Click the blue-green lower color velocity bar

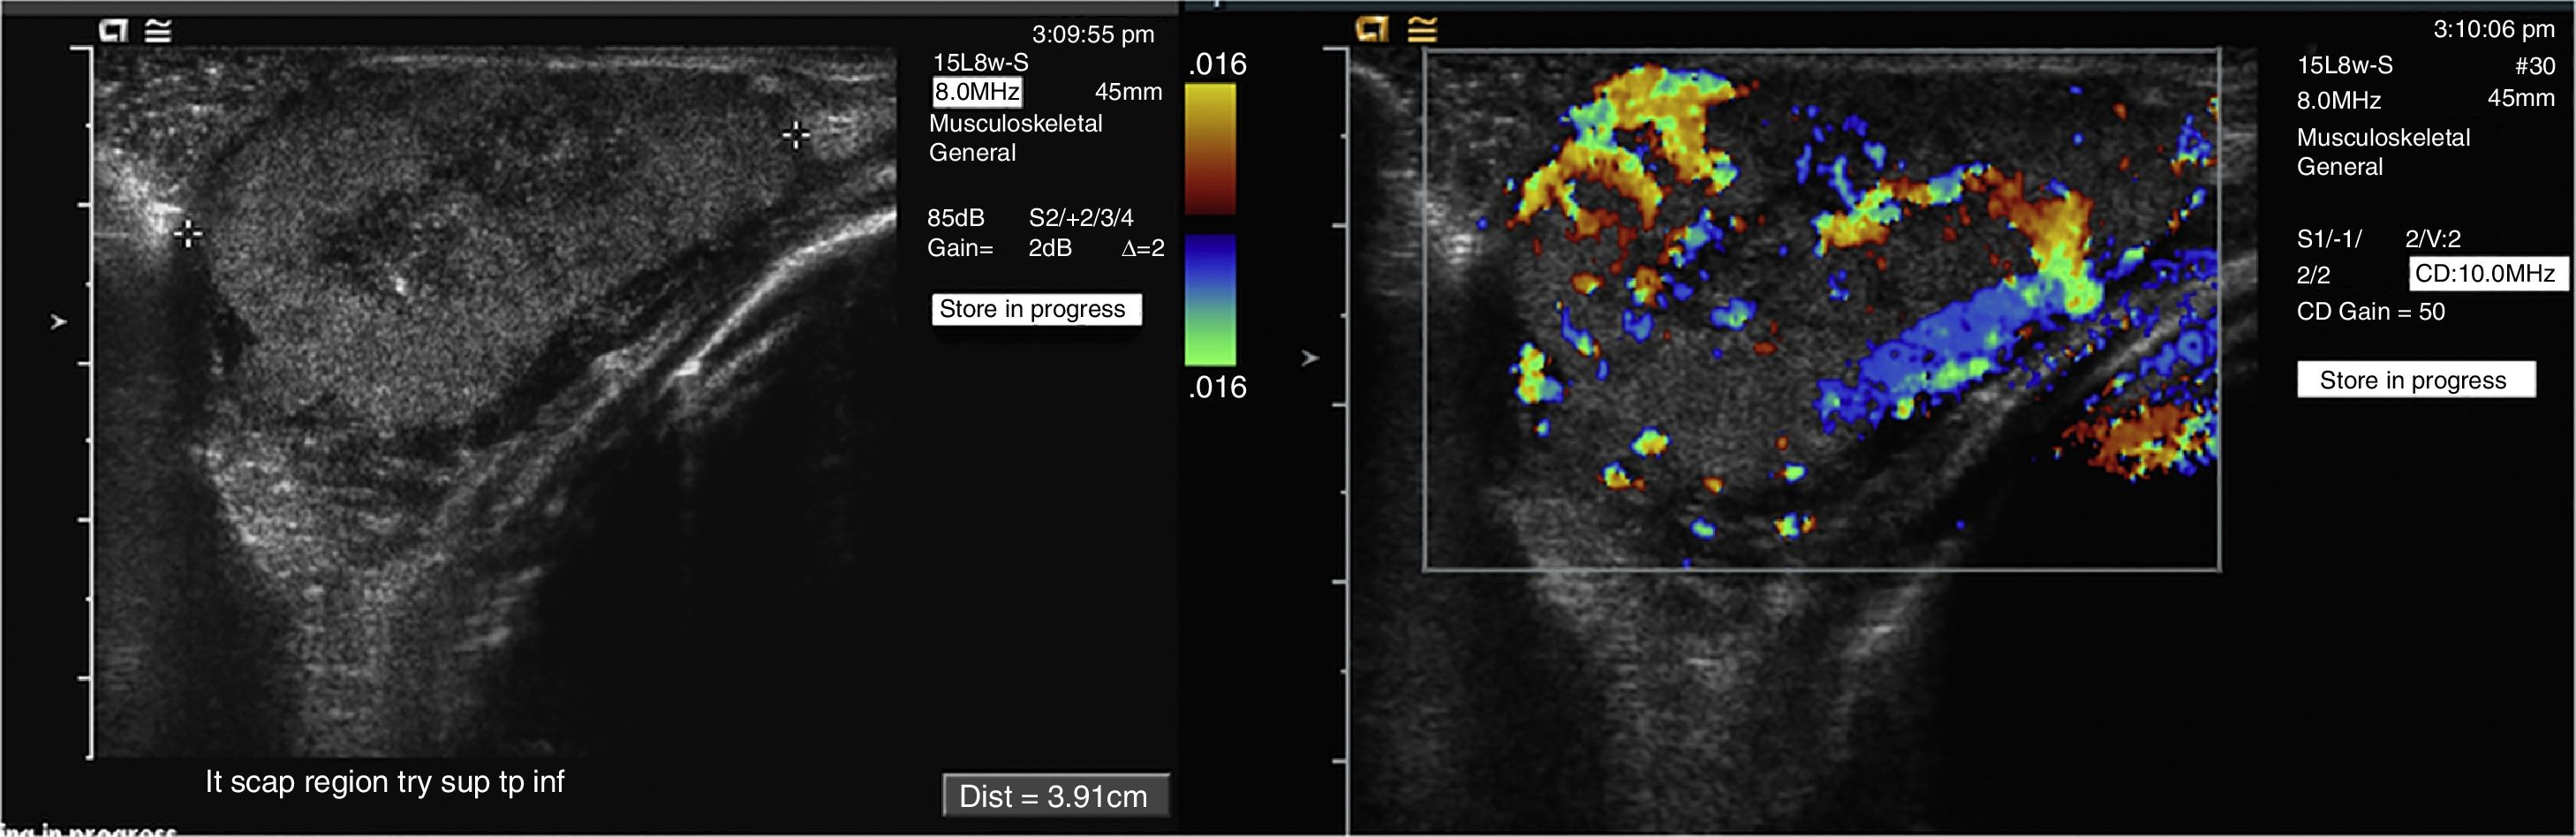coord(1210,300)
